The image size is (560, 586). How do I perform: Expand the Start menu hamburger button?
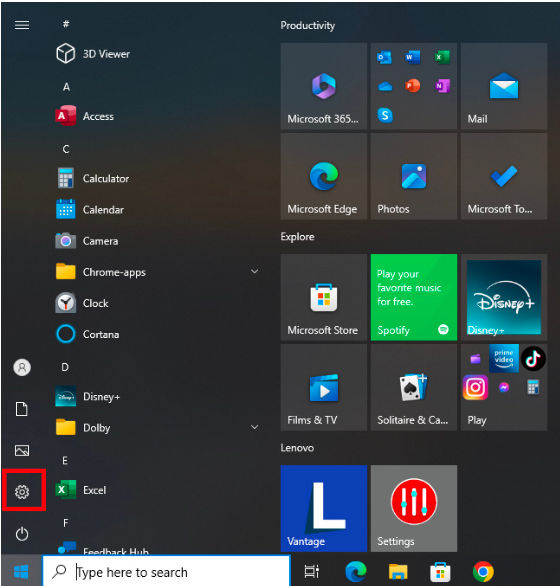click(x=22, y=25)
